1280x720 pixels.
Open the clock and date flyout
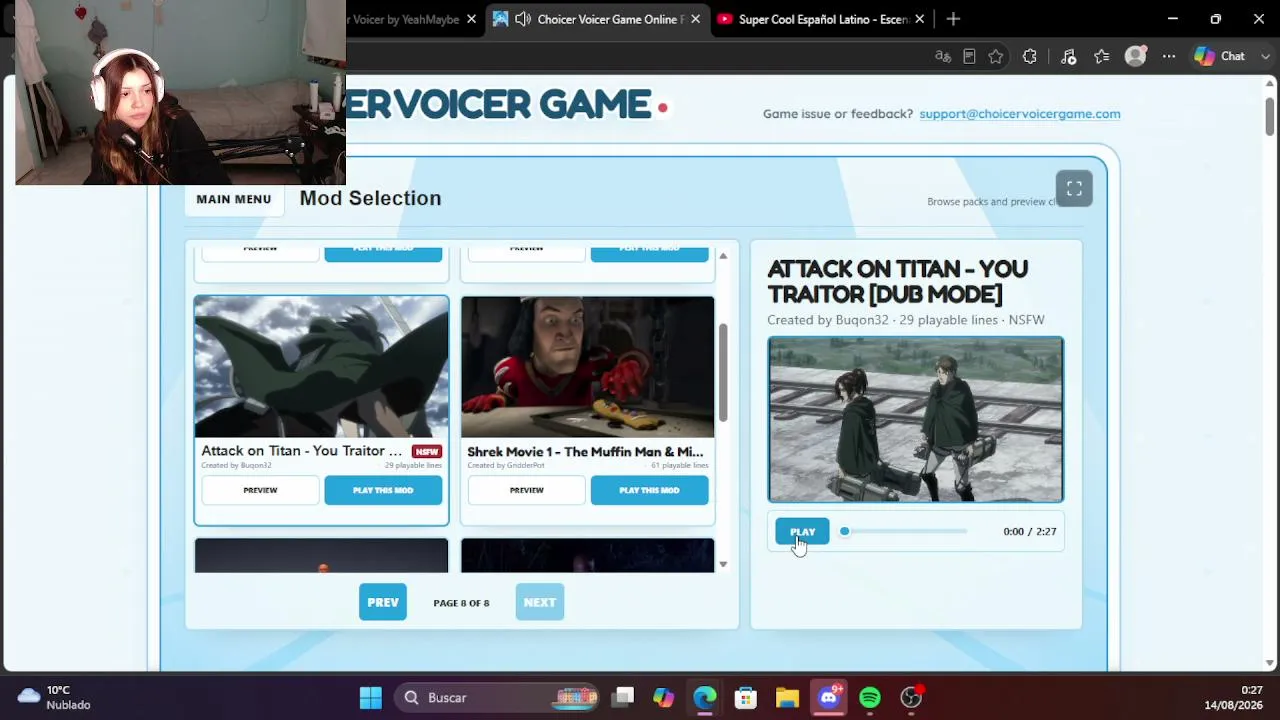1233,697
